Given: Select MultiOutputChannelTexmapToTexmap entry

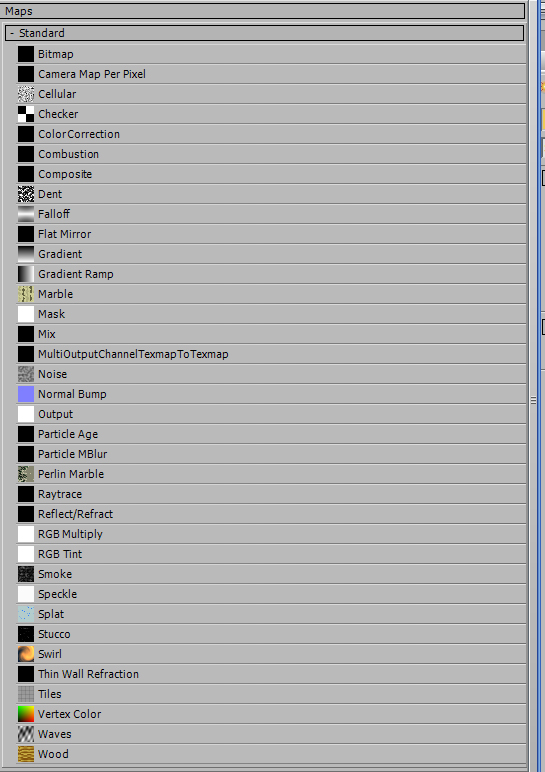Looking at the screenshot, I should (271, 354).
